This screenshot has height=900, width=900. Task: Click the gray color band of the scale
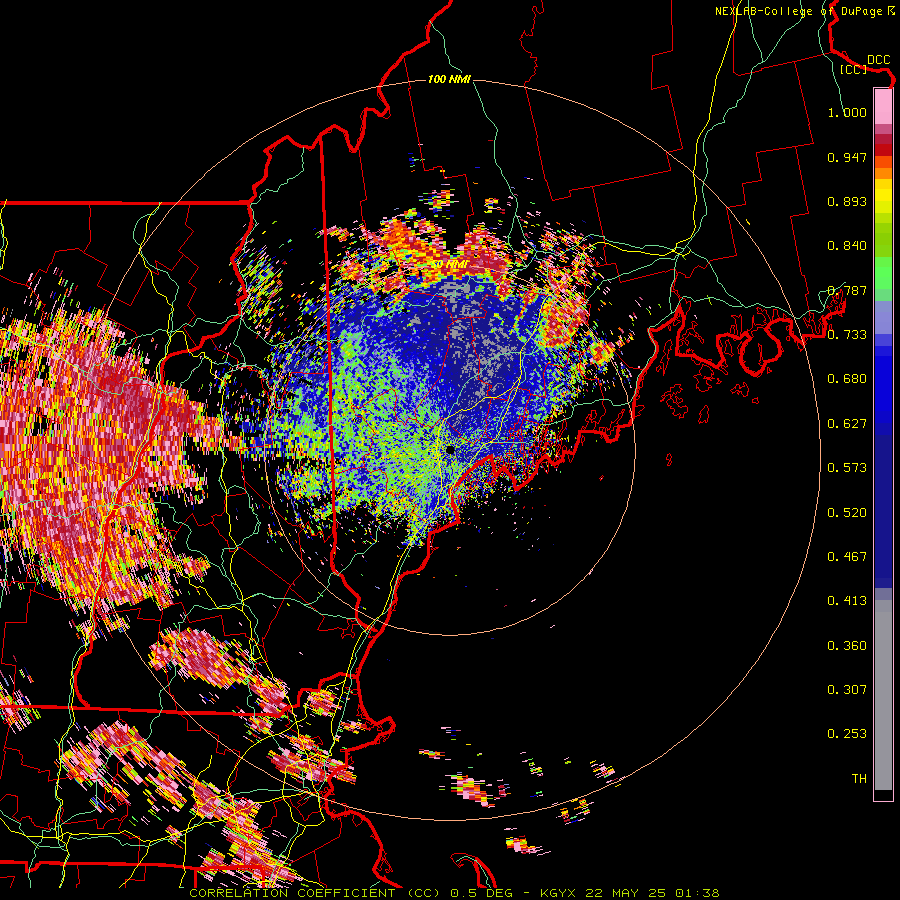coord(883,695)
